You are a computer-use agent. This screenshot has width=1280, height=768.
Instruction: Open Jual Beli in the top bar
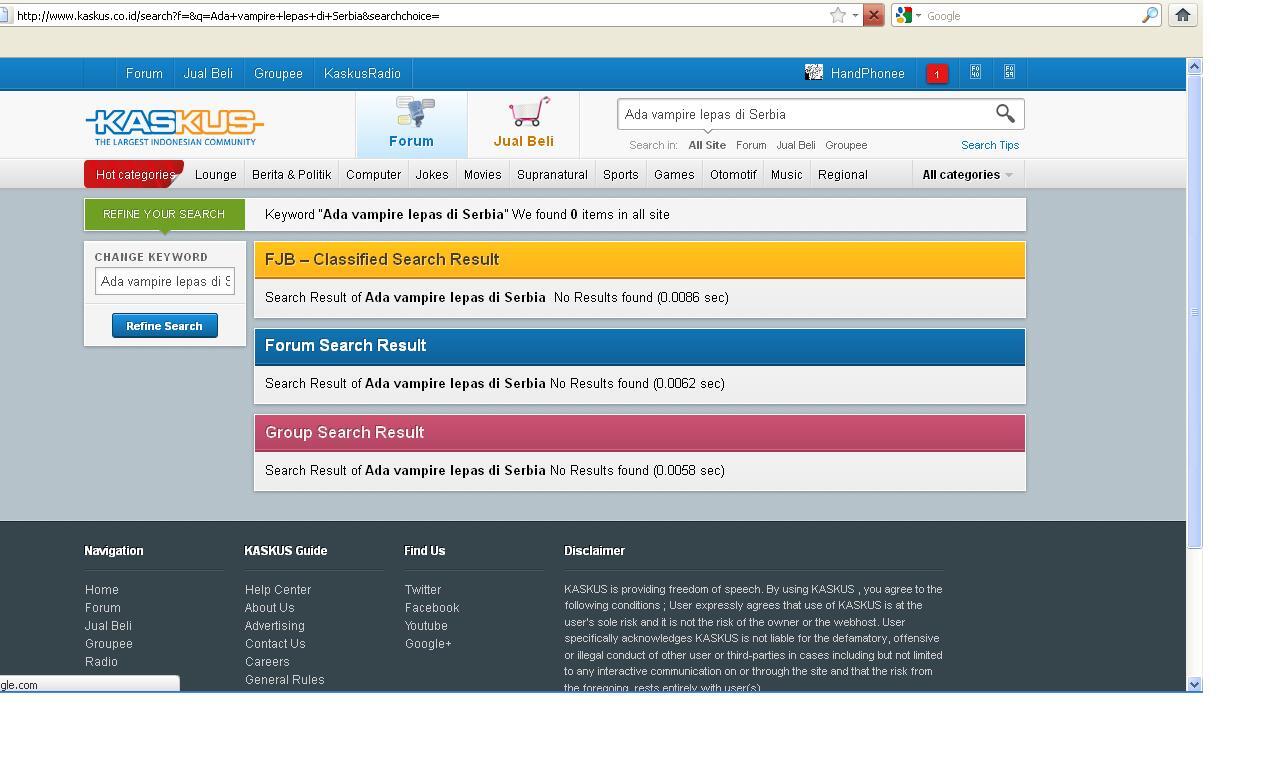(x=208, y=73)
